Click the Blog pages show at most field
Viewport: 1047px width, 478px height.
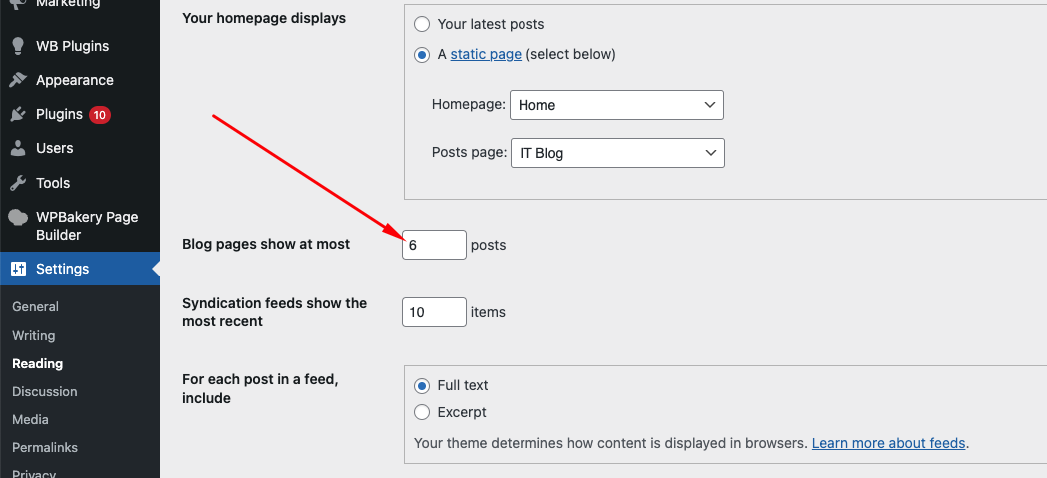434,245
